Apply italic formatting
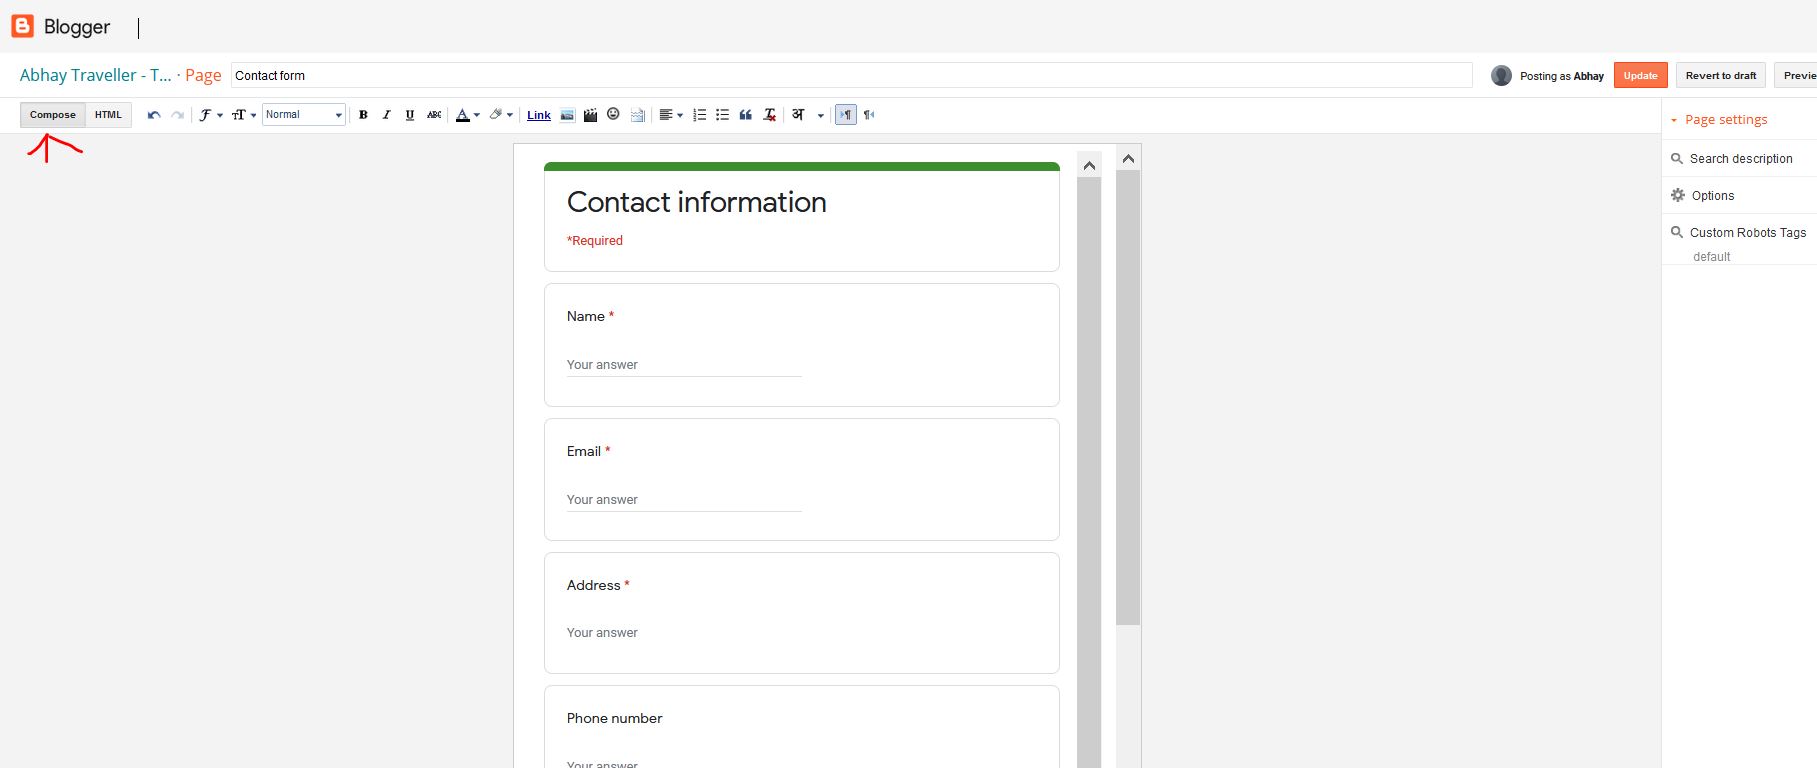This screenshot has width=1817, height=768. click(x=386, y=115)
